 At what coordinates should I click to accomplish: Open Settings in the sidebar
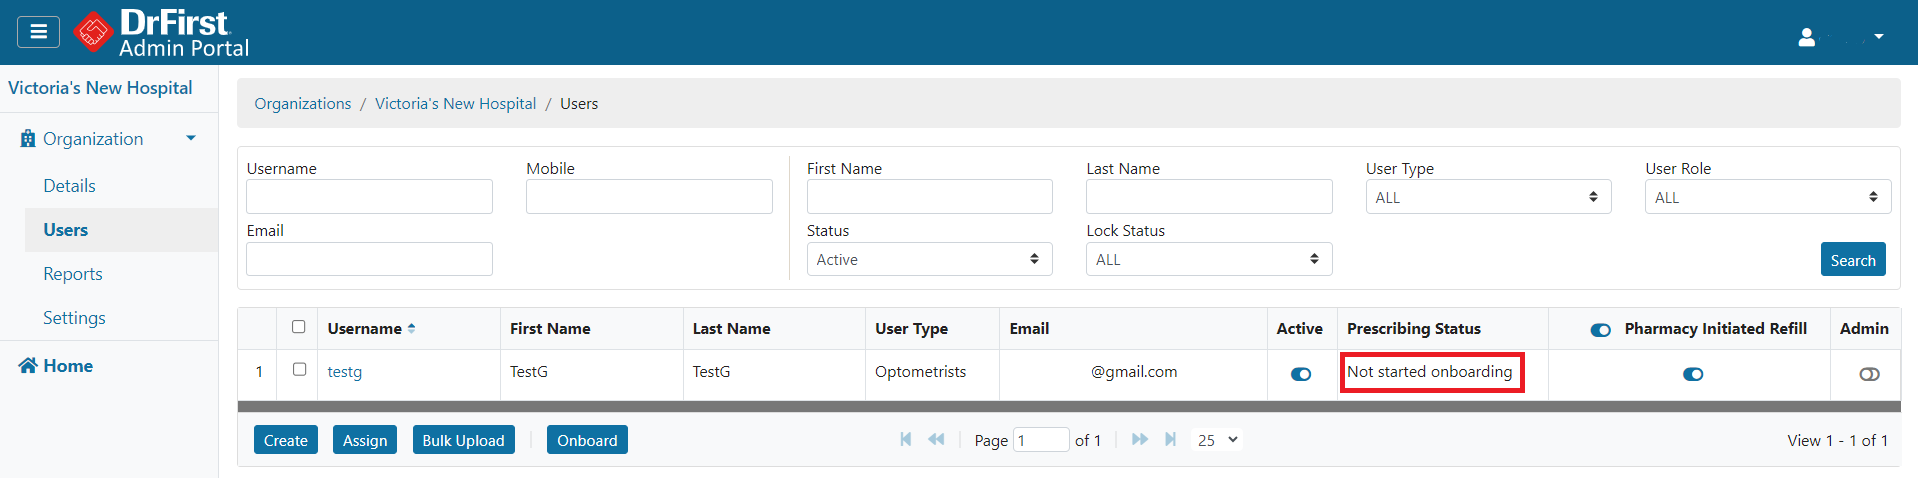[74, 318]
